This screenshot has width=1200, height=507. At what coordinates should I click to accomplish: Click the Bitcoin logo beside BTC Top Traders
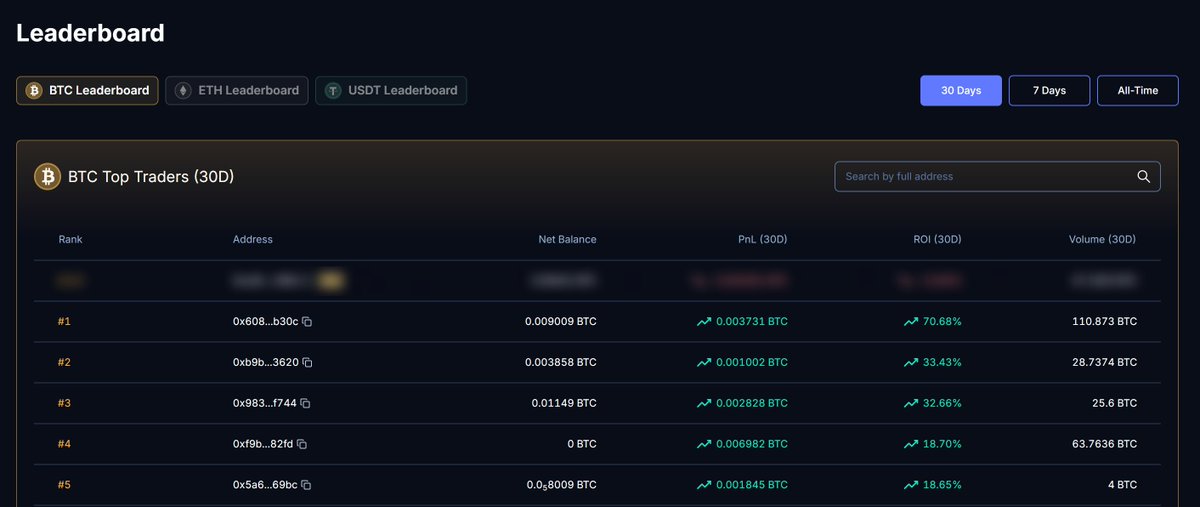[48, 177]
